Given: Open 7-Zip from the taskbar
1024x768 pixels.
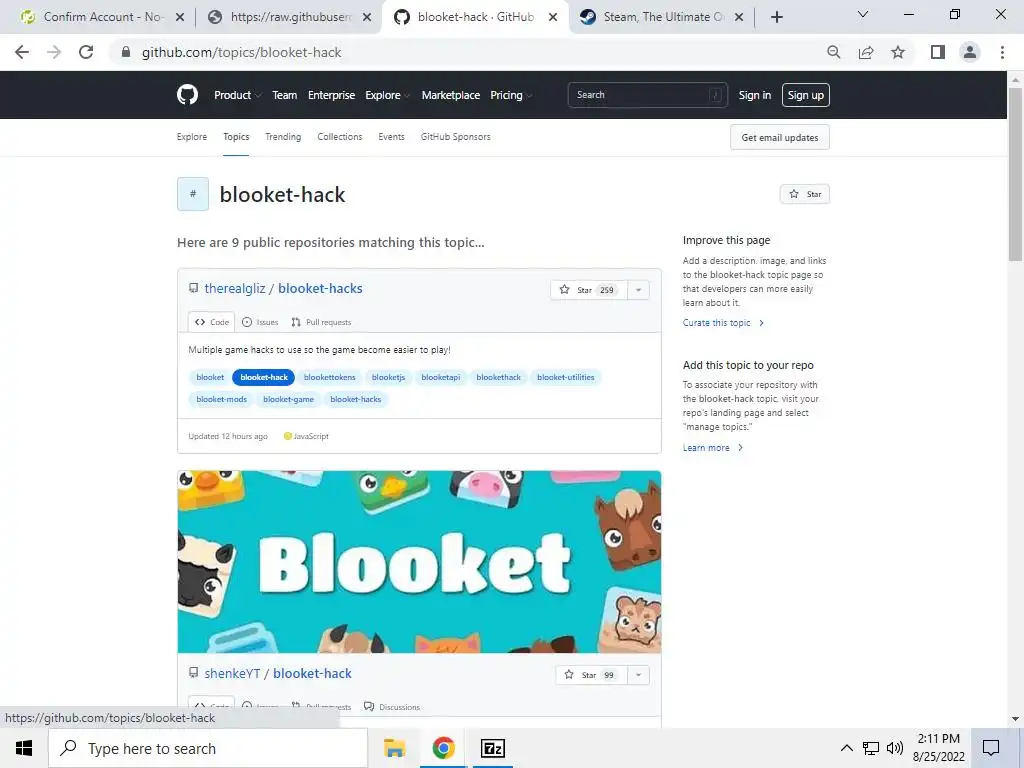Looking at the screenshot, I should (x=492, y=748).
